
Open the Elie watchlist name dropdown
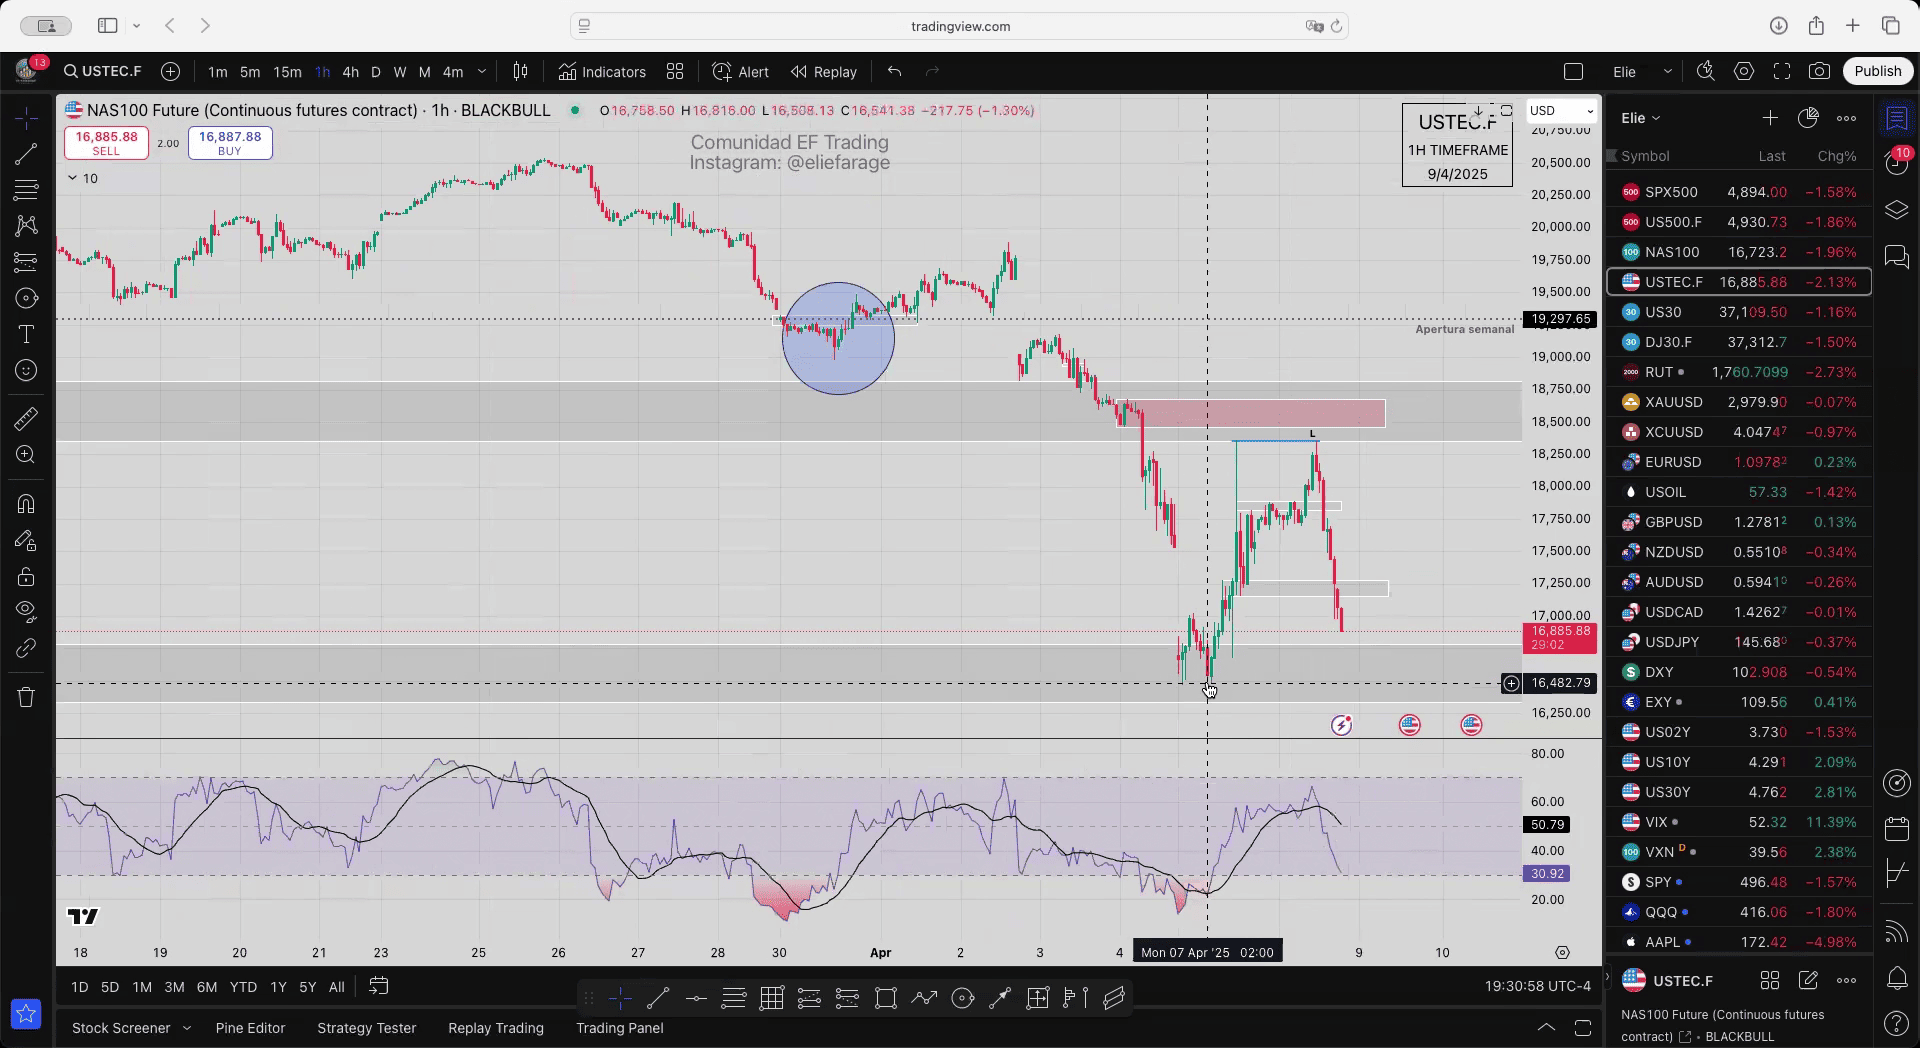[1640, 118]
